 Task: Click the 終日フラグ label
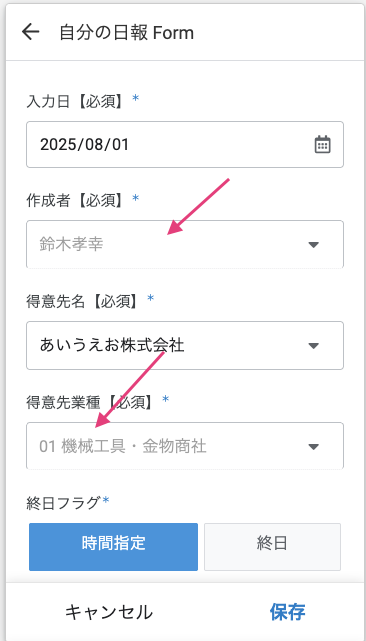[x=63, y=502]
